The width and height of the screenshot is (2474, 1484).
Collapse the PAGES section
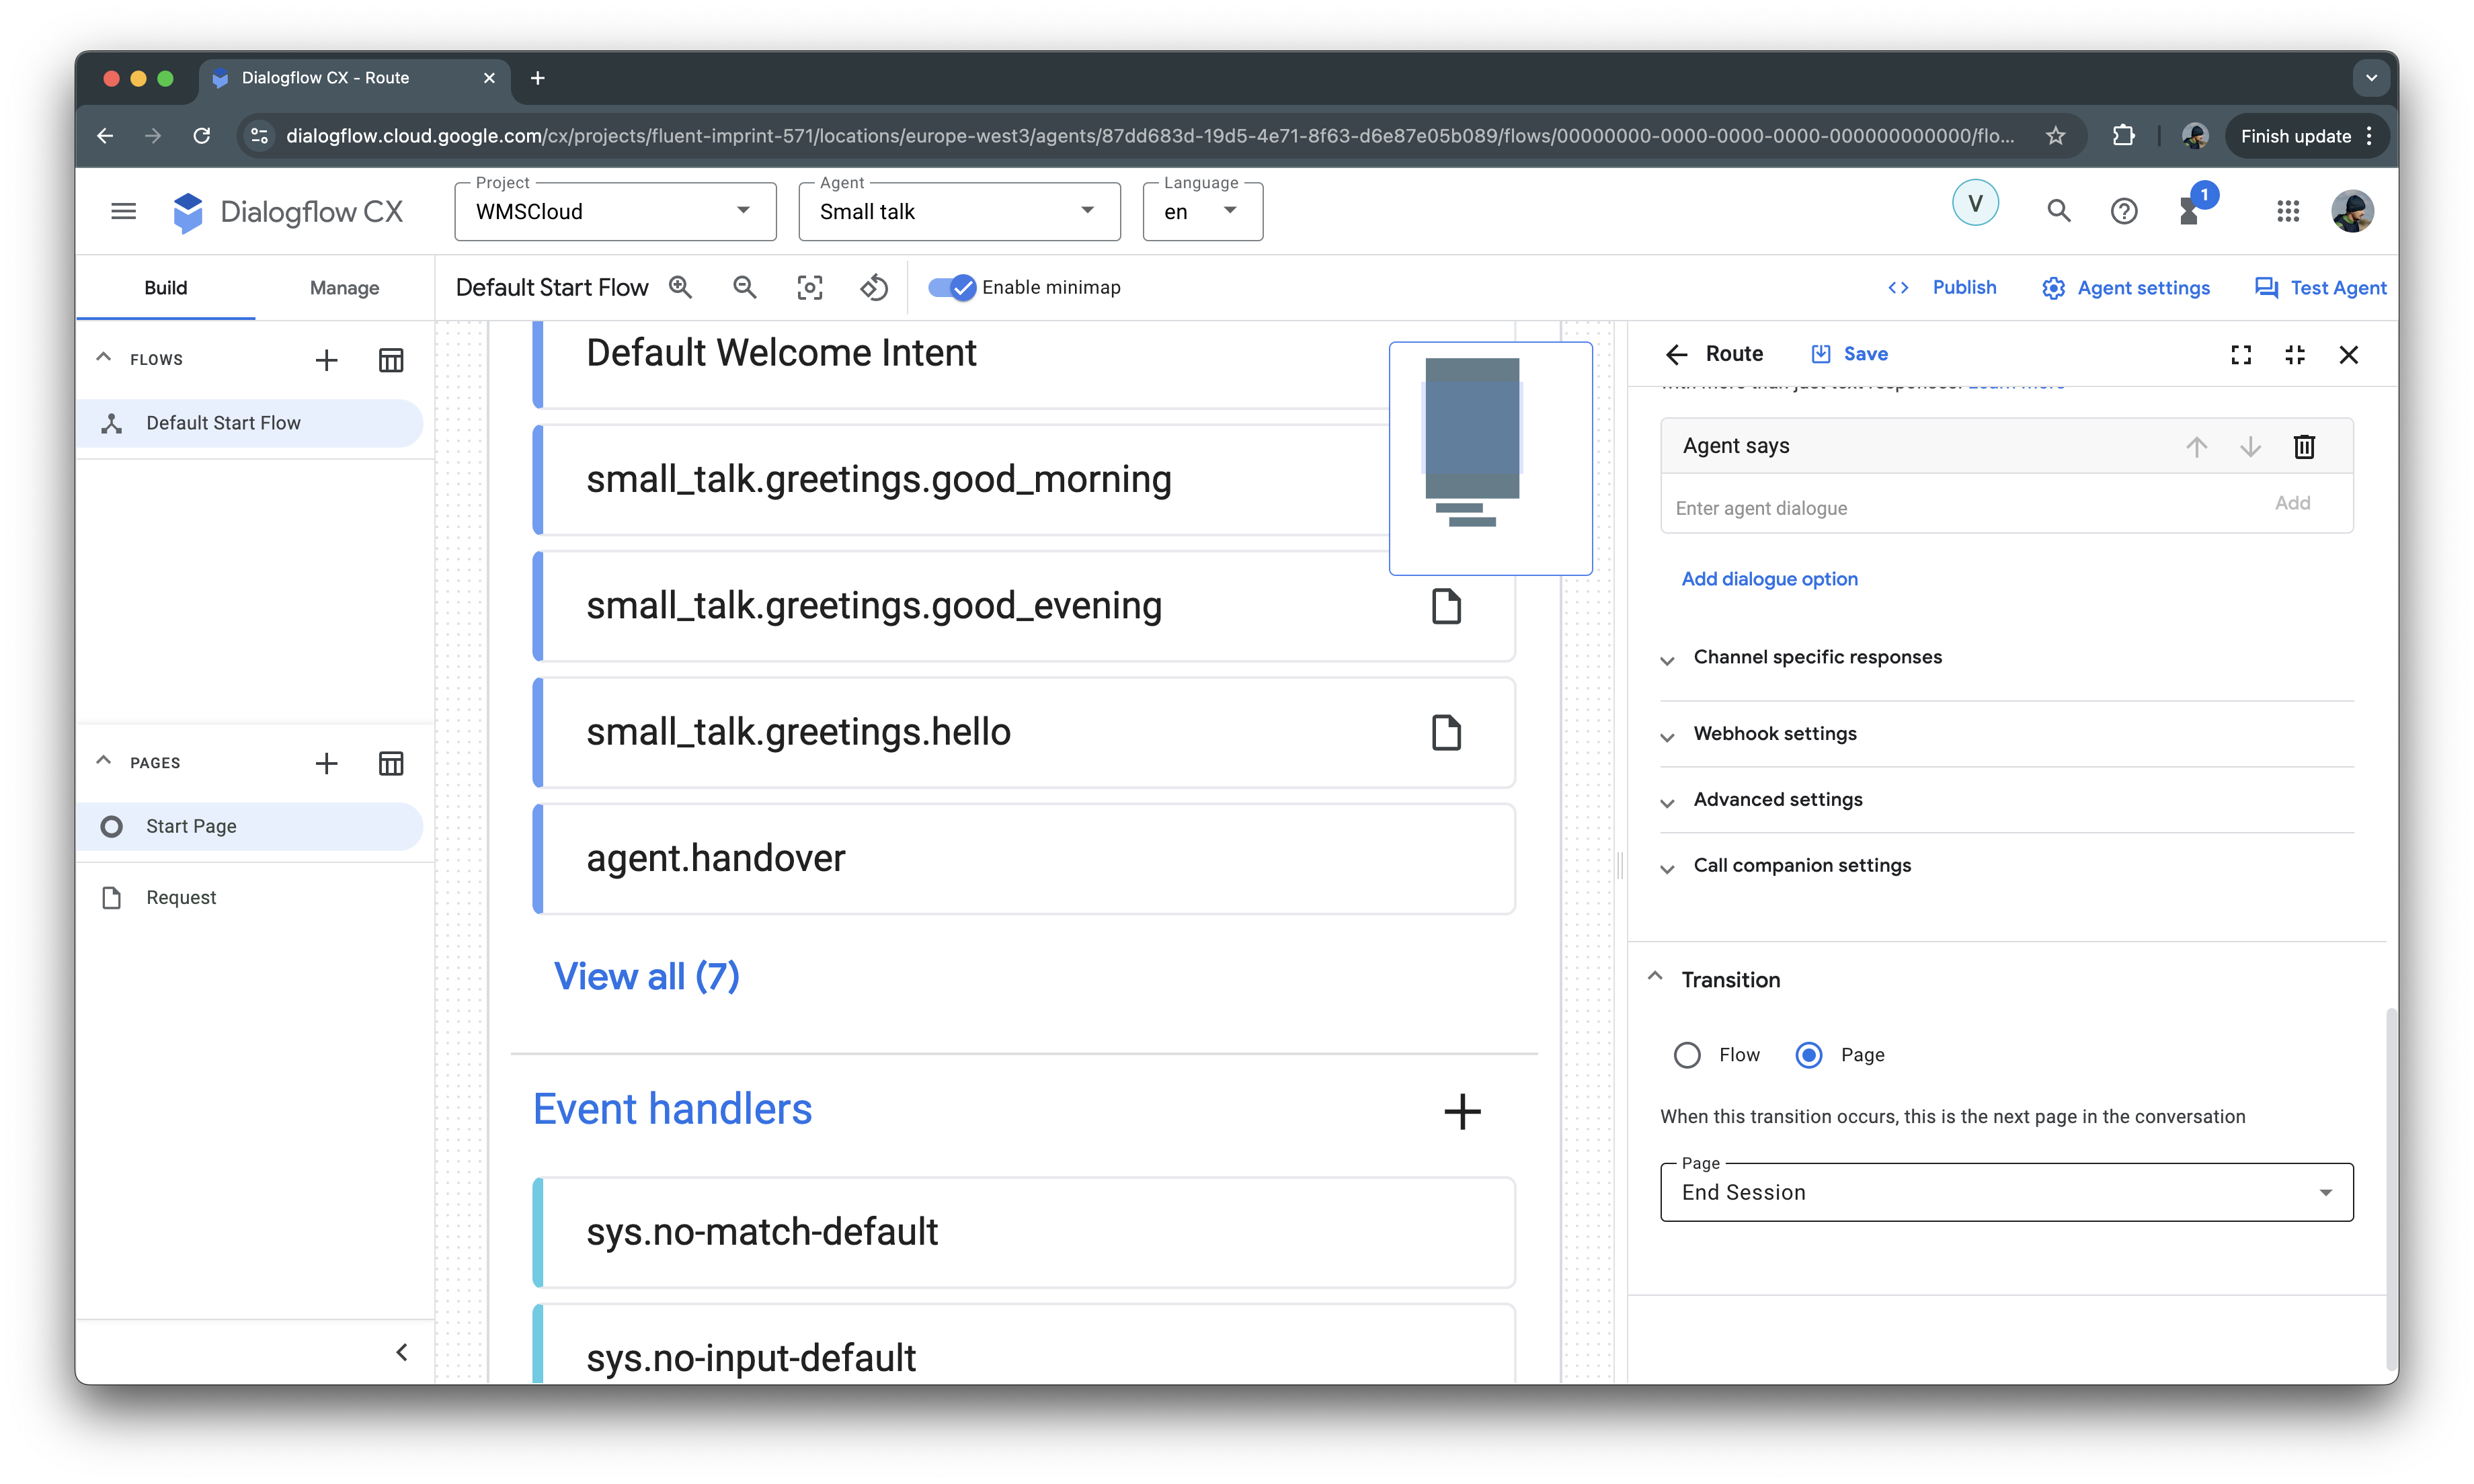[x=104, y=761]
